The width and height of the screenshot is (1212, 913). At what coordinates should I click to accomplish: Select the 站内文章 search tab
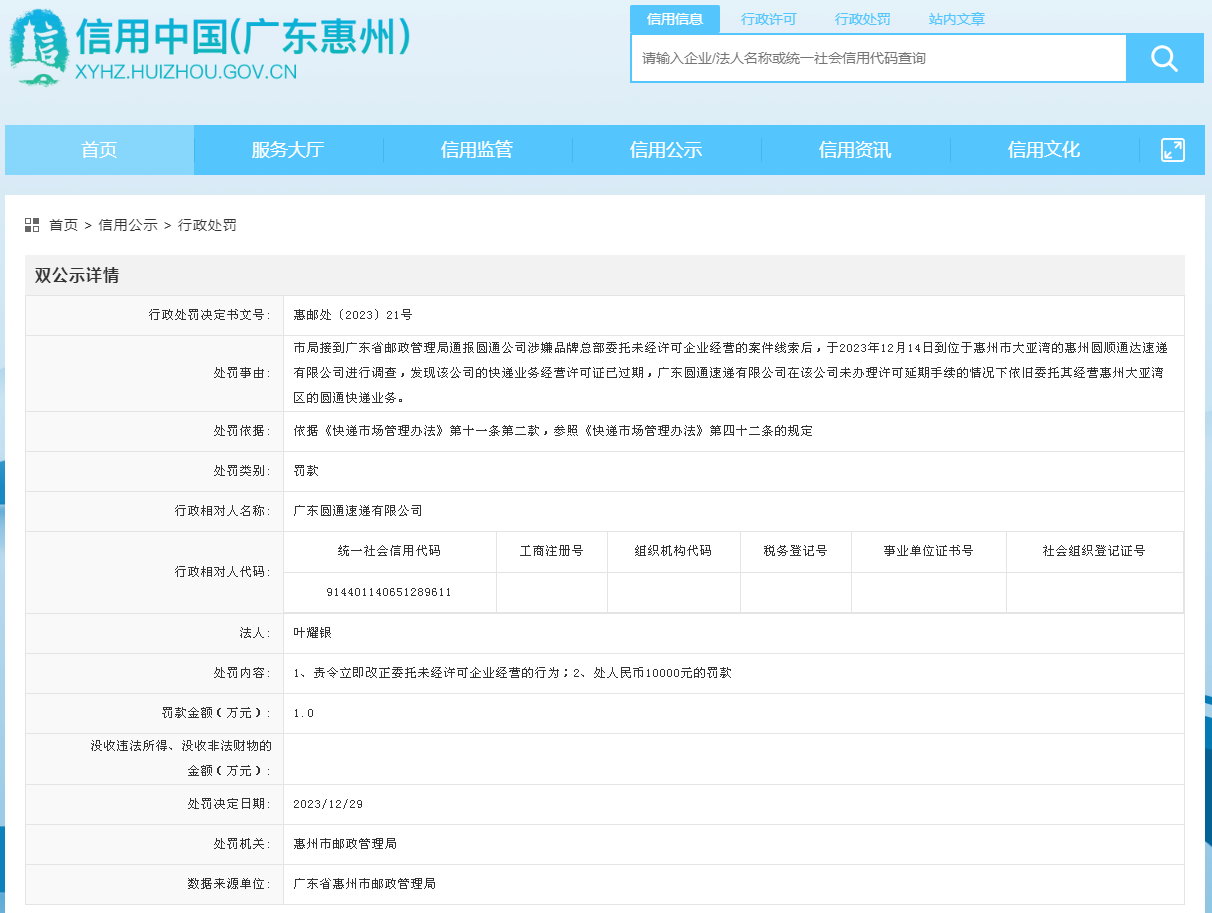pos(957,19)
